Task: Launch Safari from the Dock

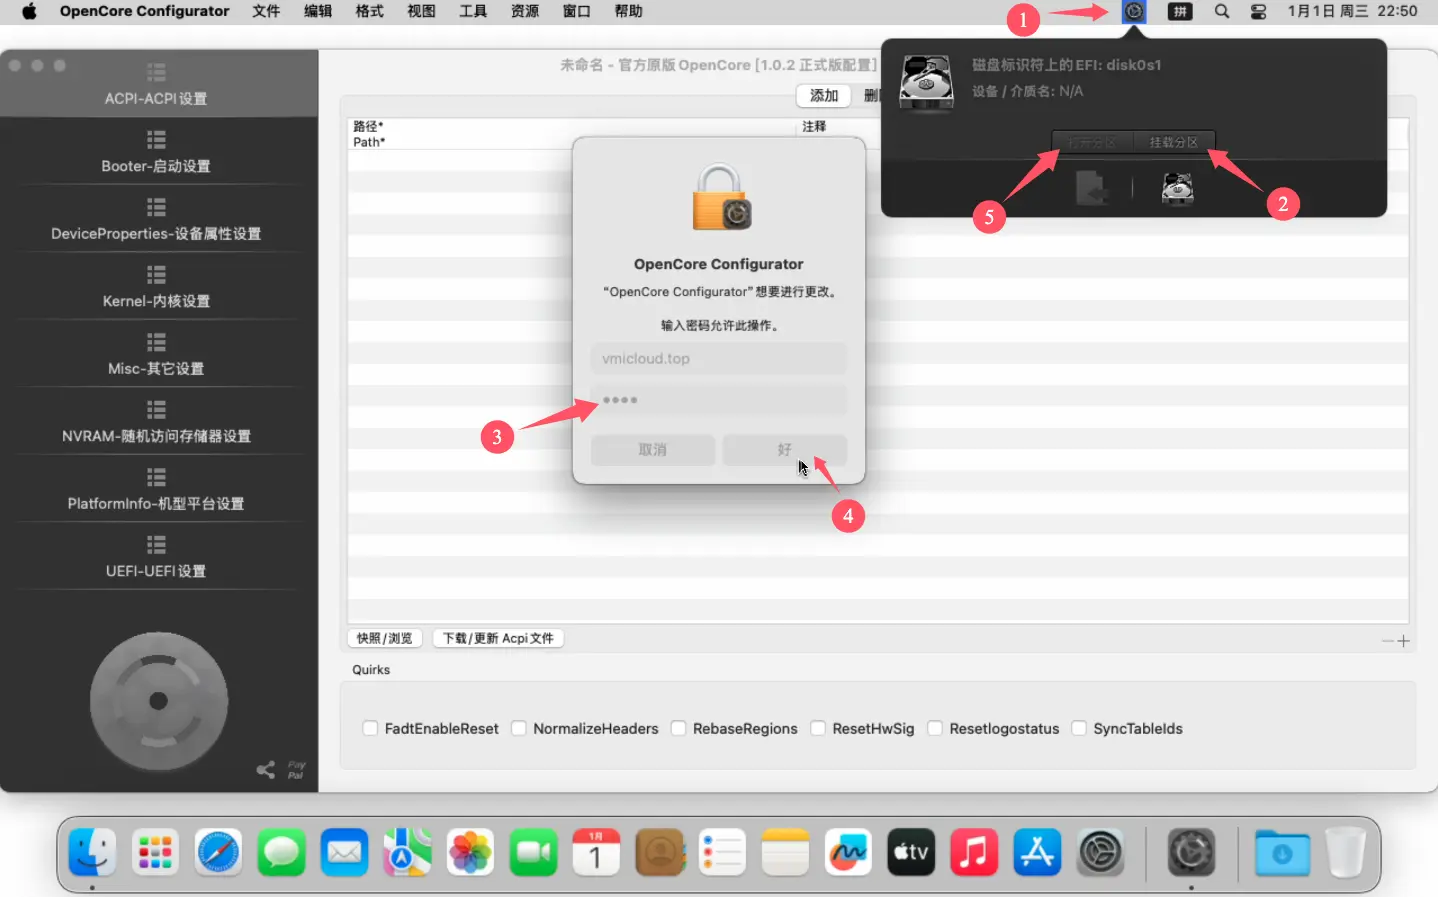Action: 218,852
